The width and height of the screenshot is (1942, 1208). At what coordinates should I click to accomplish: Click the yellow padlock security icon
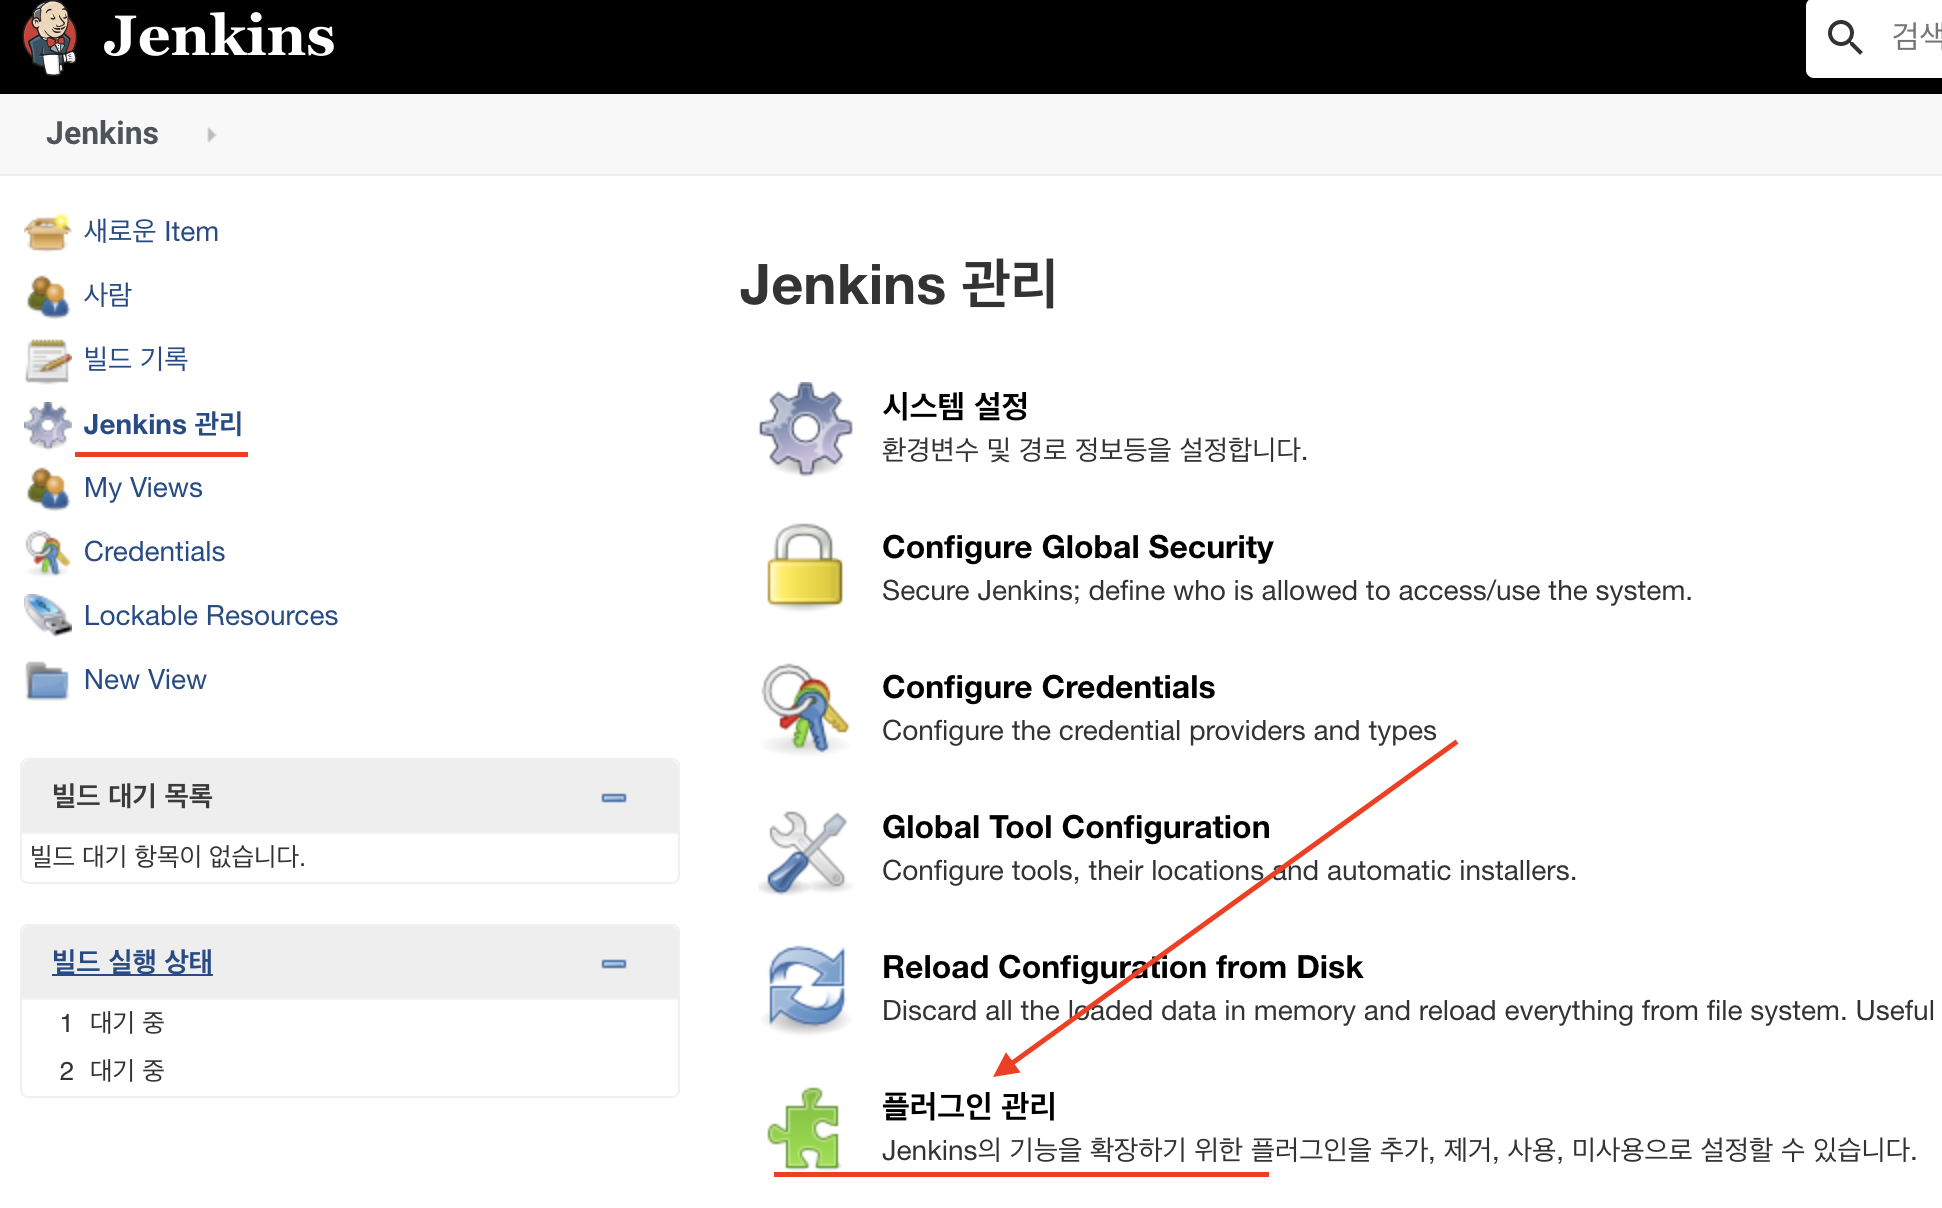pos(805,566)
